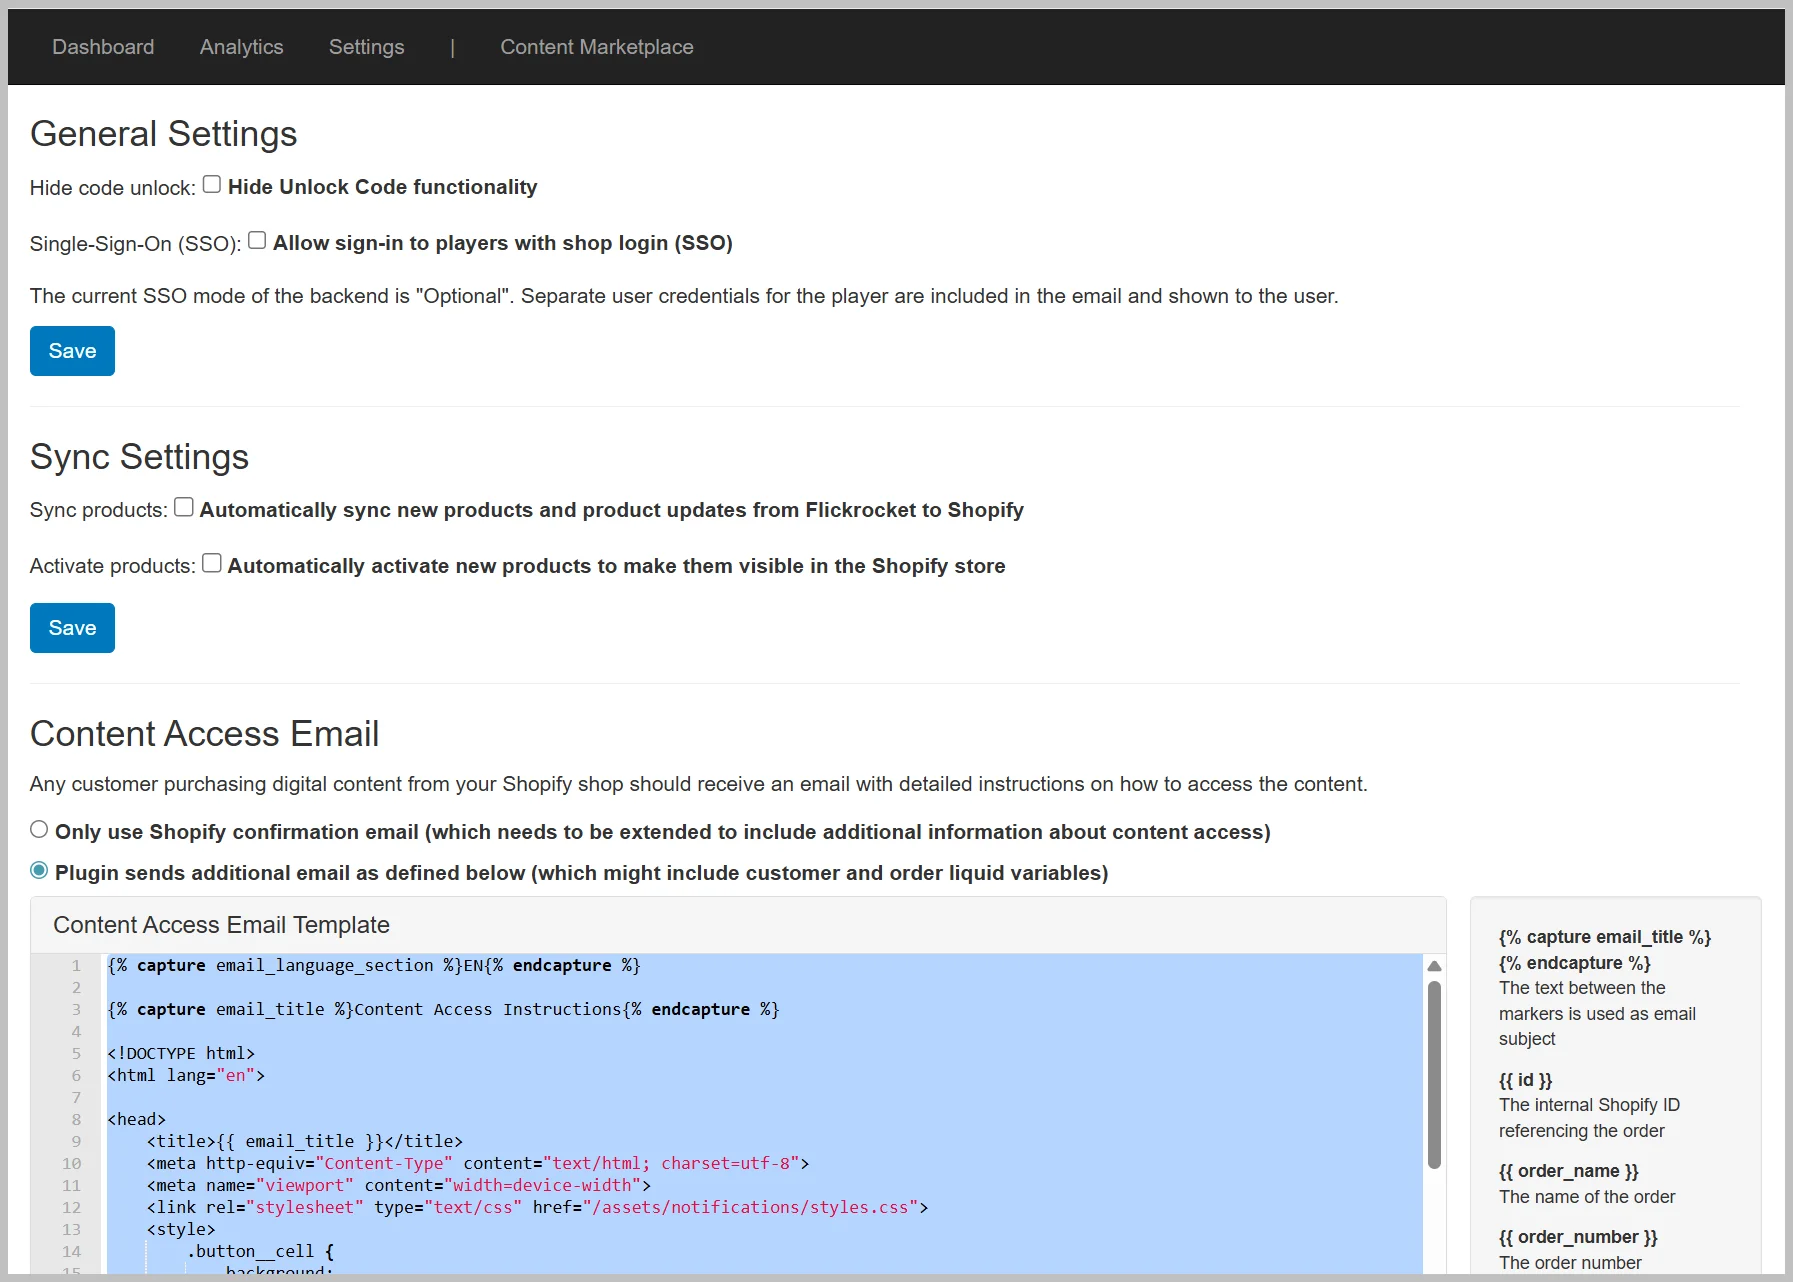The width and height of the screenshot is (1793, 1282).
Task: Go to the Analytics page
Action: tap(241, 47)
